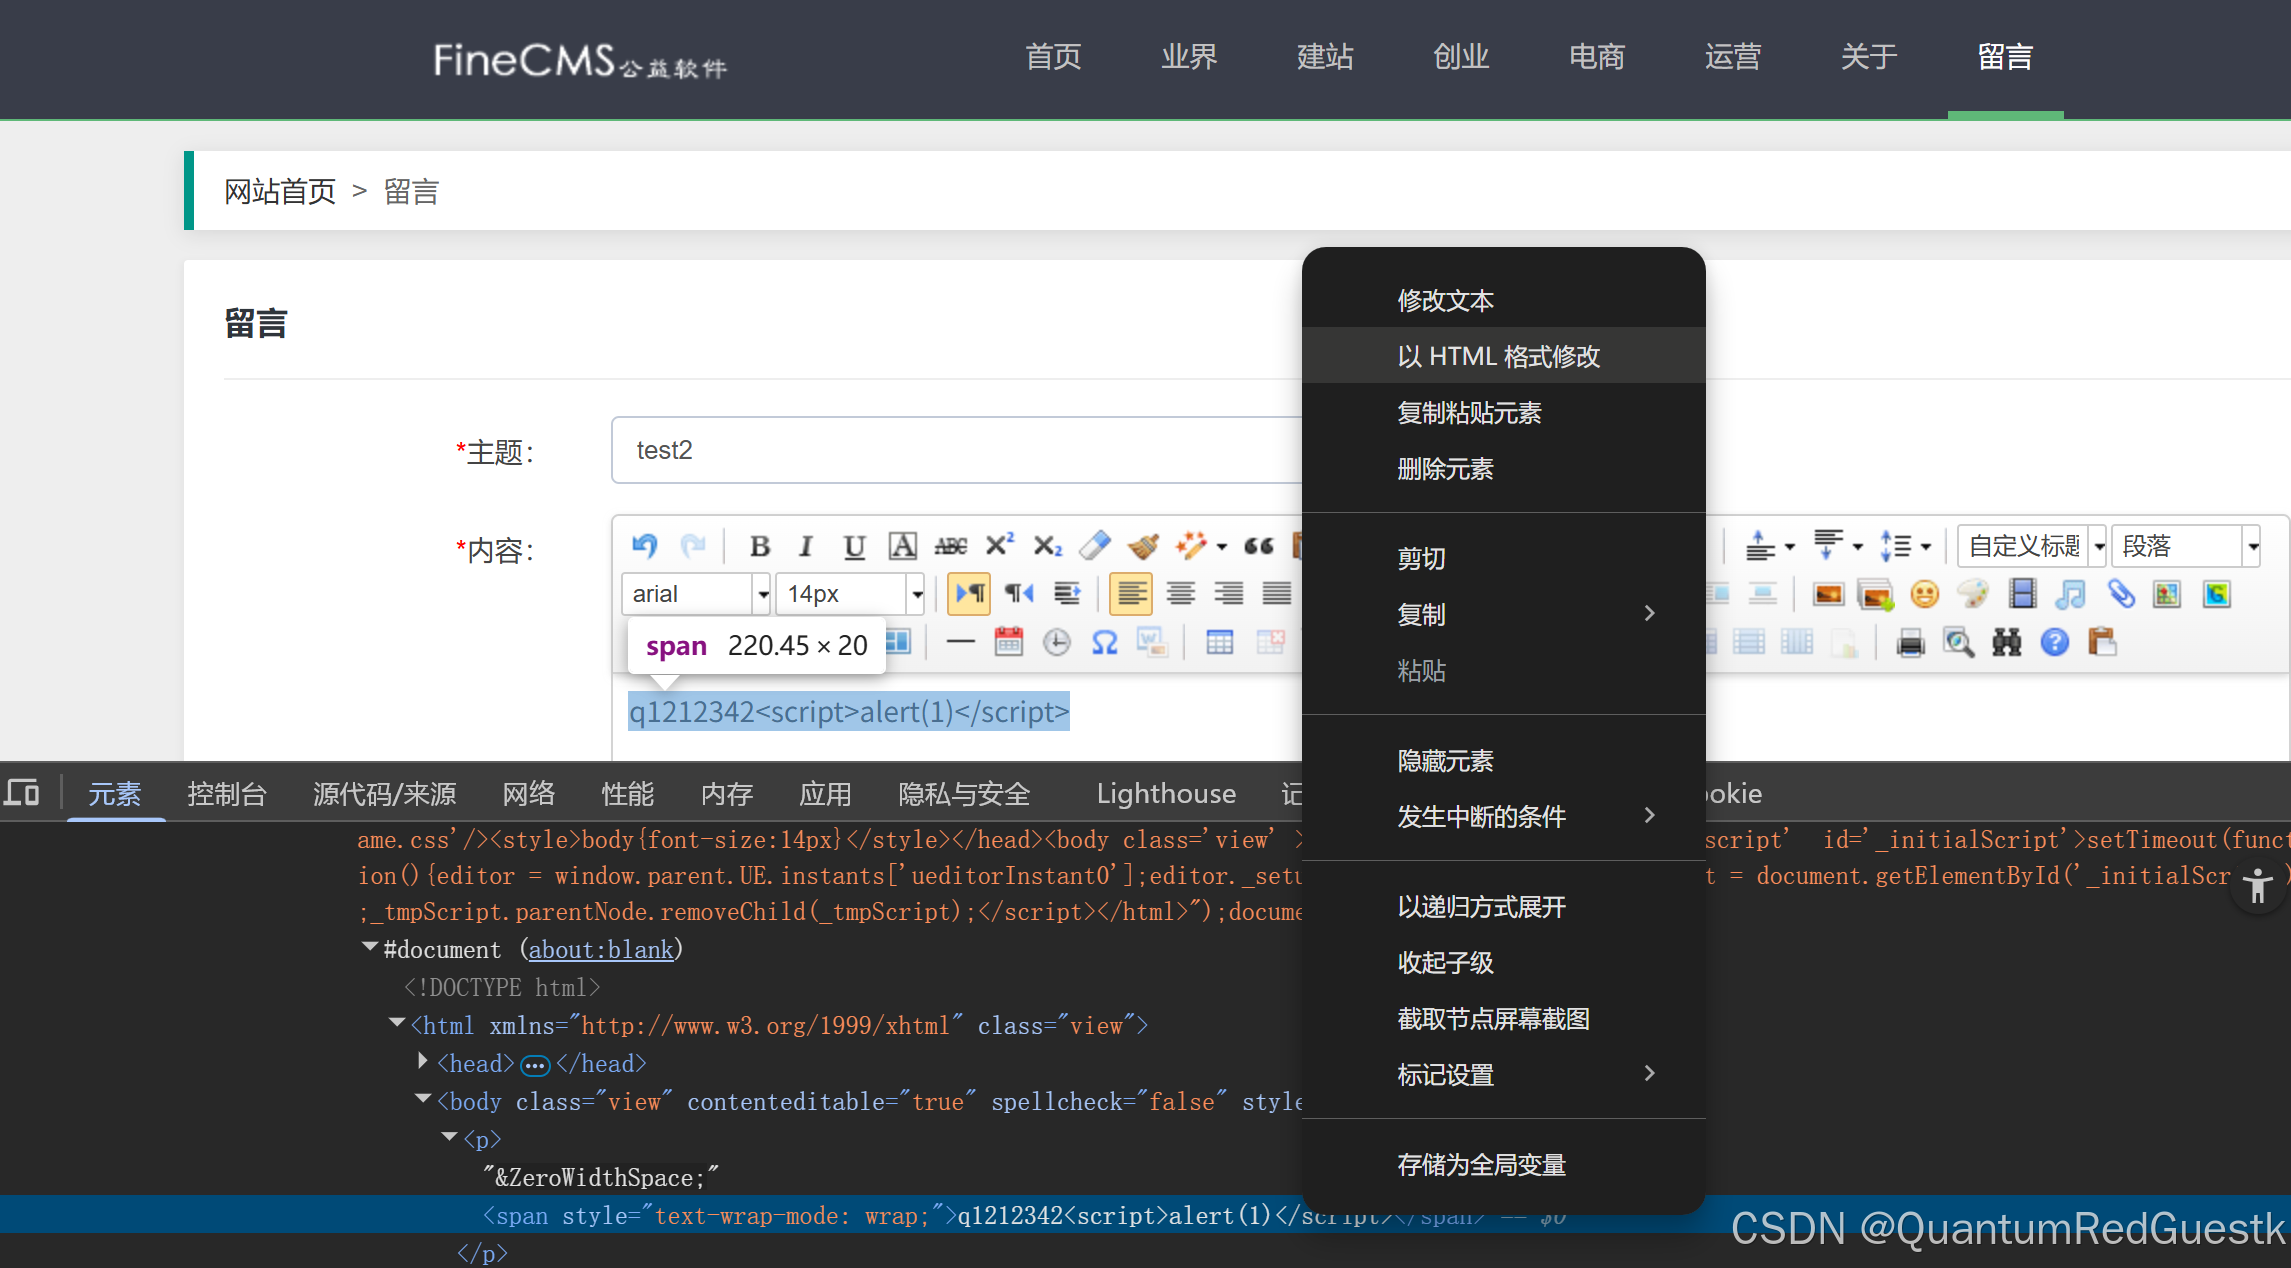Select '以 HTML 格式修改' in context menu
The image size is (2291, 1268).
[x=1498, y=356]
